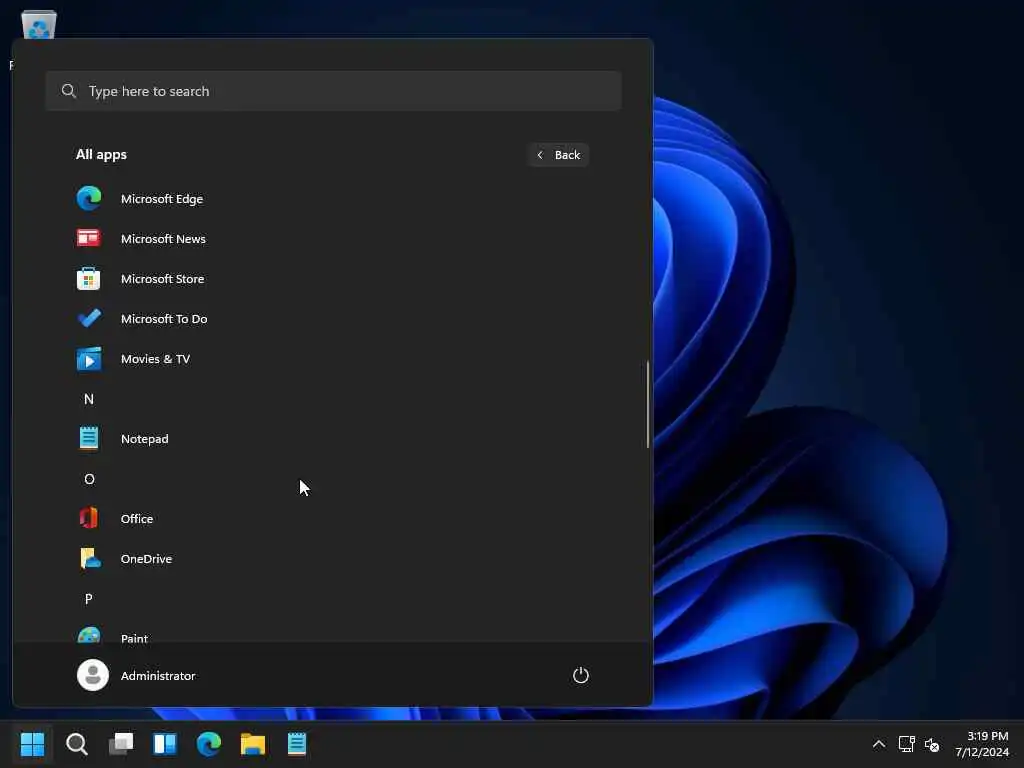Viewport: 1024px width, 768px height.
Task: Launch the OneDrive cloud icon
Action: (x=89, y=558)
